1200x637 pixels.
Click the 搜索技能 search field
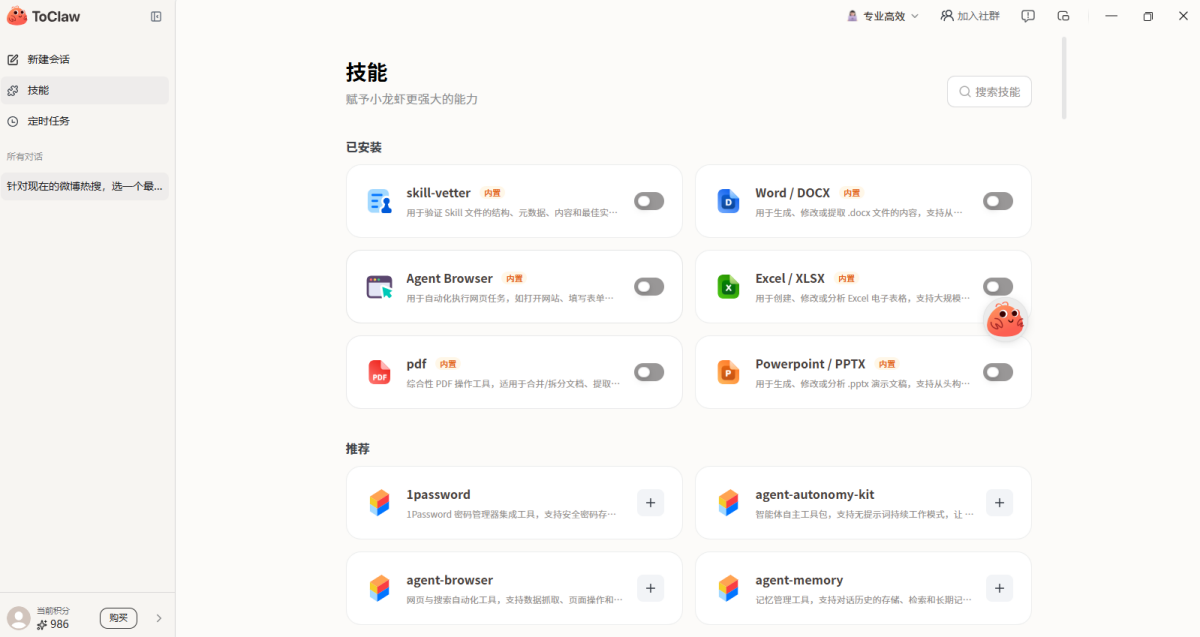pyautogui.click(x=989, y=91)
